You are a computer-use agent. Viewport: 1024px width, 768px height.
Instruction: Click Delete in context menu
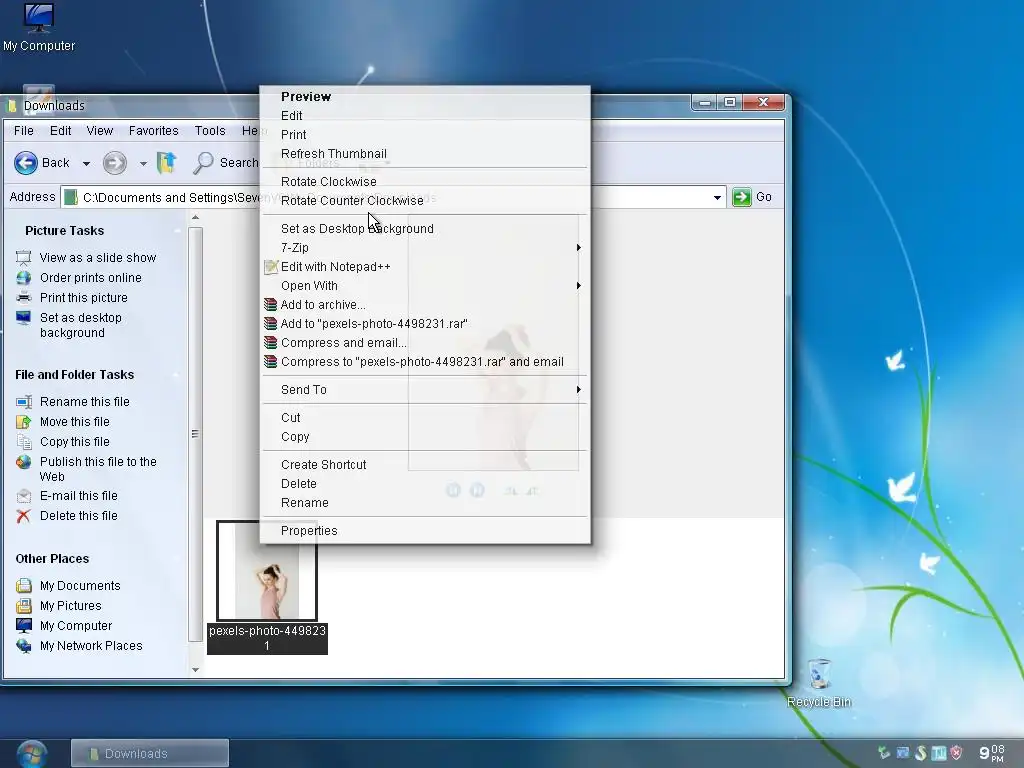(424, 483)
